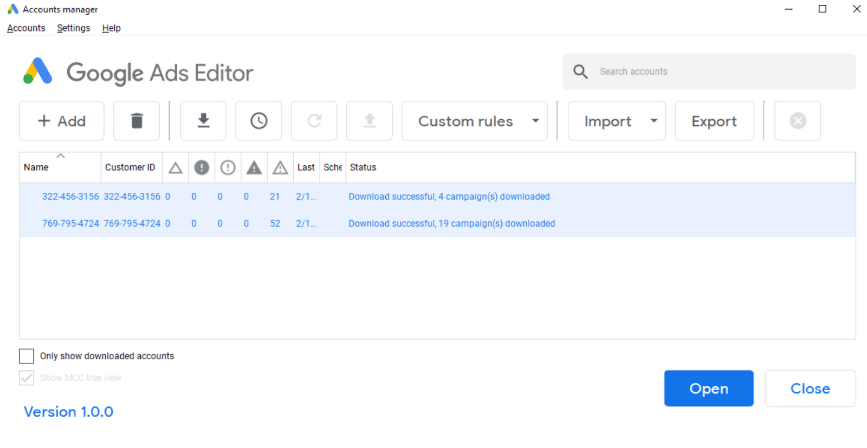Click the refresh arrow toolbar icon

point(314,121)
